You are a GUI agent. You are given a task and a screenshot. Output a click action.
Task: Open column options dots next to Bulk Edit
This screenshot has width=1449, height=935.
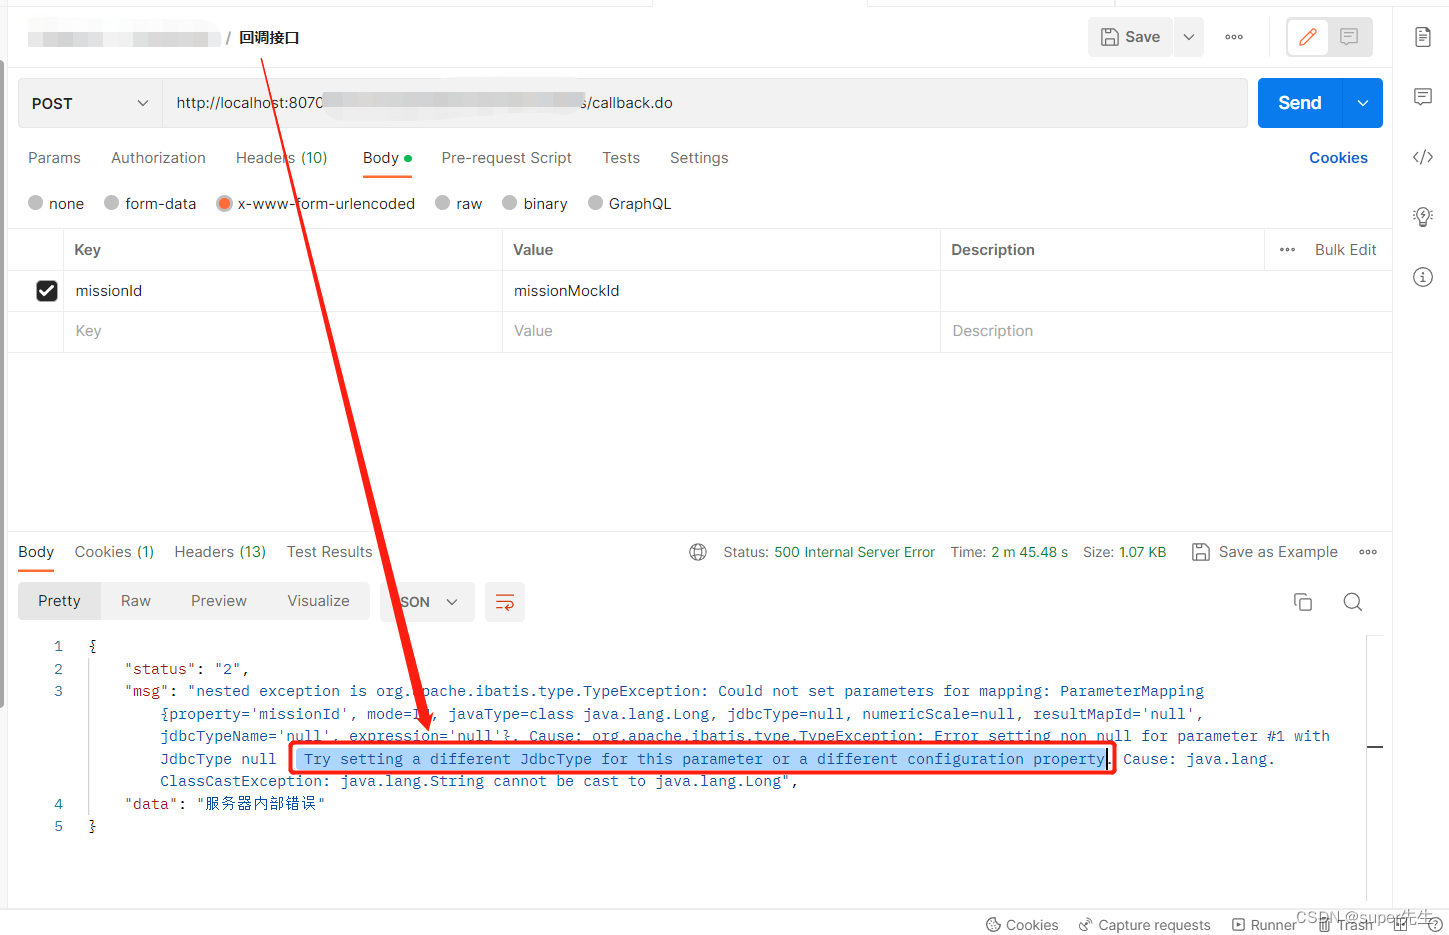tap(1287, 250)
